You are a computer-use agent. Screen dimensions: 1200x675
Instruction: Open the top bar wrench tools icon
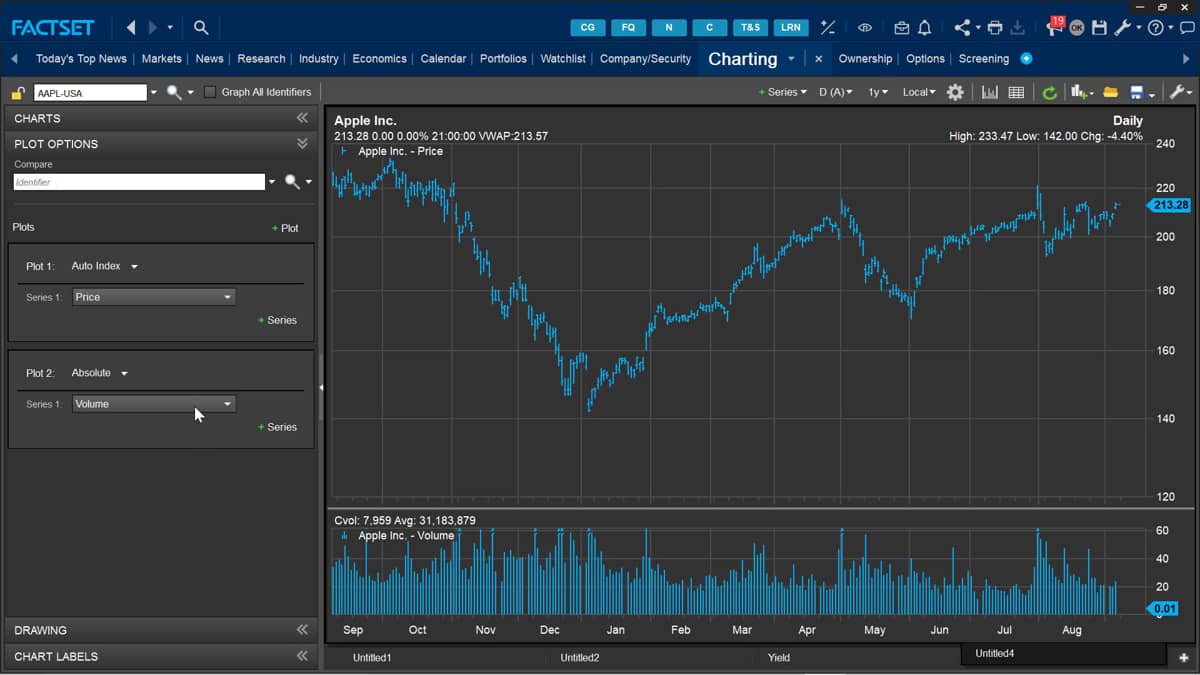[x=1122, y=28]
